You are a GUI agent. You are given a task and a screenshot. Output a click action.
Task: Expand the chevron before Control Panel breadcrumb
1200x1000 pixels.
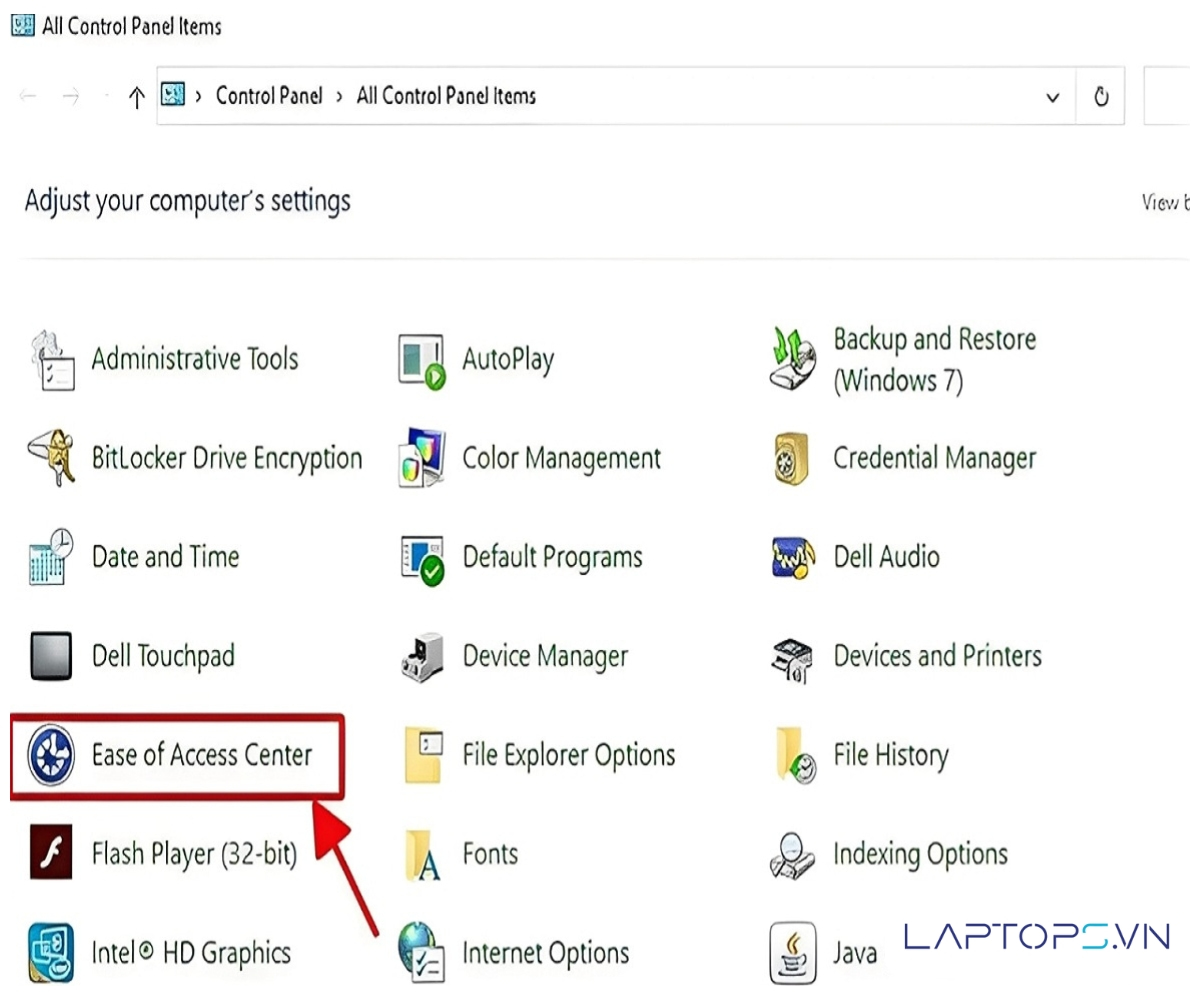click(x=198, y=96)
